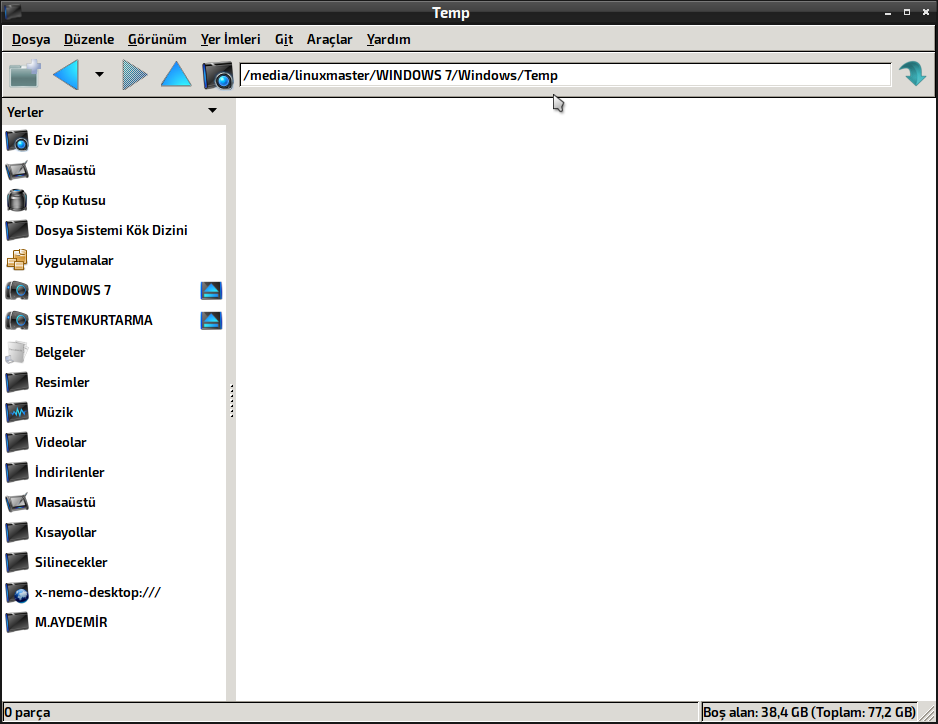Click the Ev Dizini icon
Viewport: 938px width, 724px height.
(17, 141)
